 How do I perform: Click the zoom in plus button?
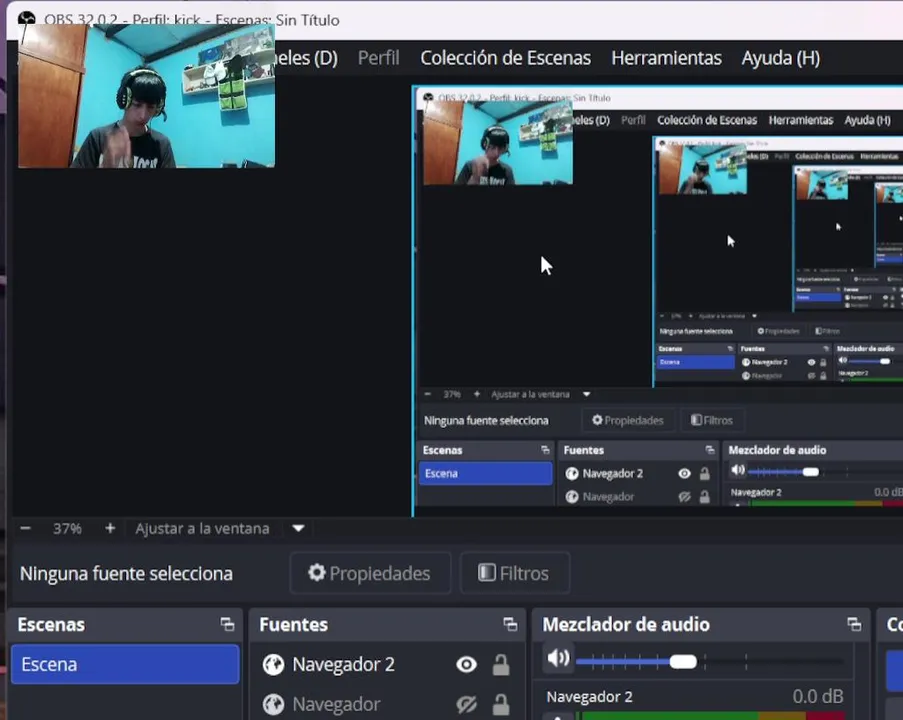(110, 528)
